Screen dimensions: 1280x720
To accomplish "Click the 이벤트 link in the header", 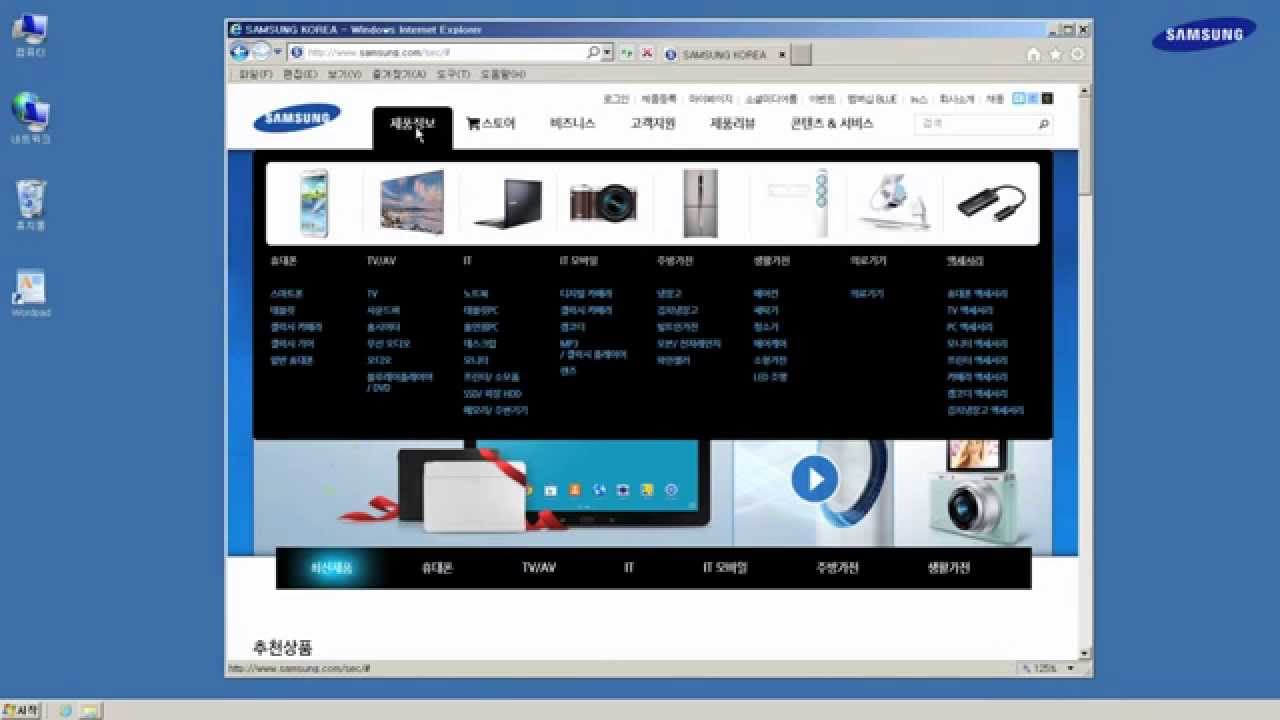I will pos(822,99).
